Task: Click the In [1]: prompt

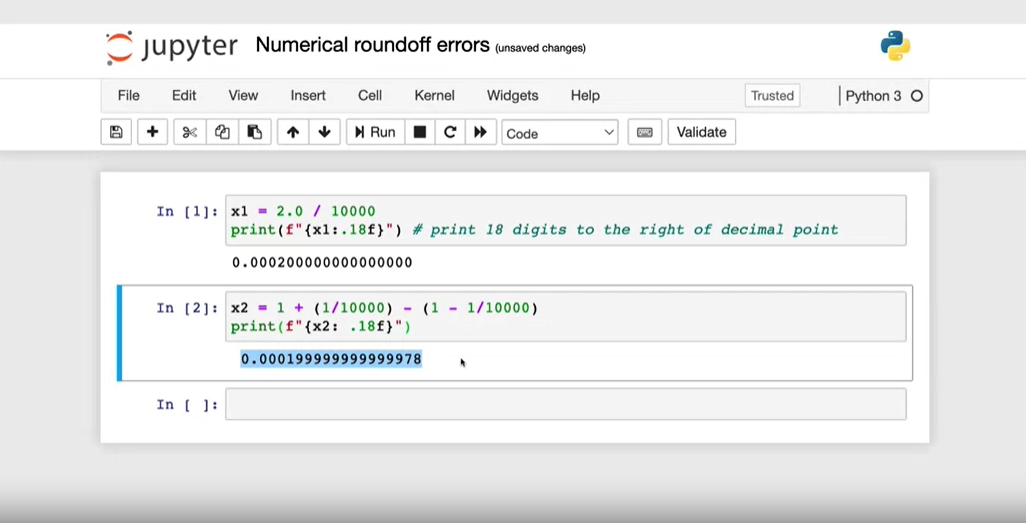Action: pyautogui.click(x=187, y=211)
